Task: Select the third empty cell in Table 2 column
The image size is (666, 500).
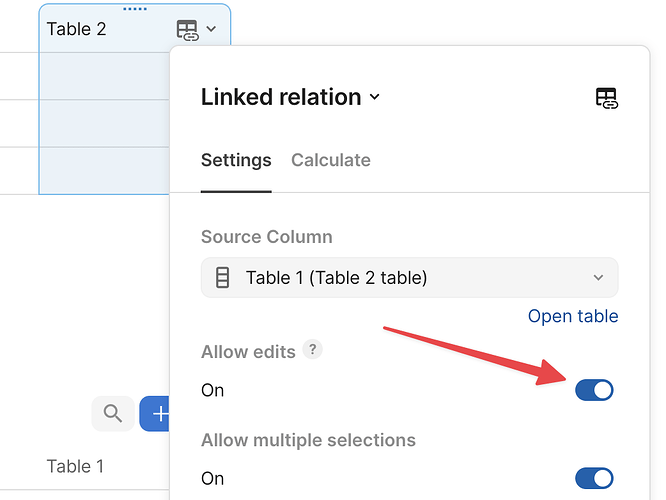Action: pos(104,170)
